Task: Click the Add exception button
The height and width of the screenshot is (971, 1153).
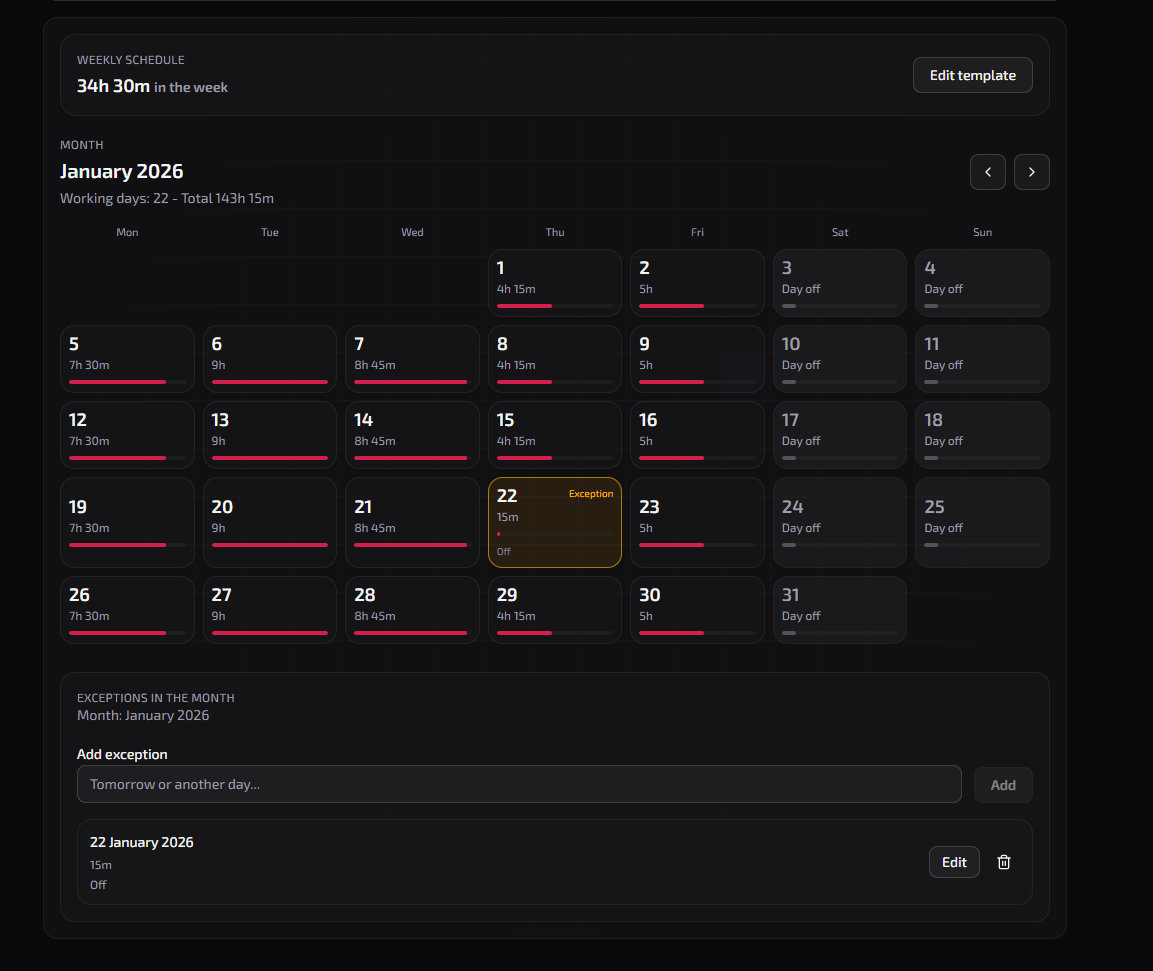Action: click(1003, 785)
